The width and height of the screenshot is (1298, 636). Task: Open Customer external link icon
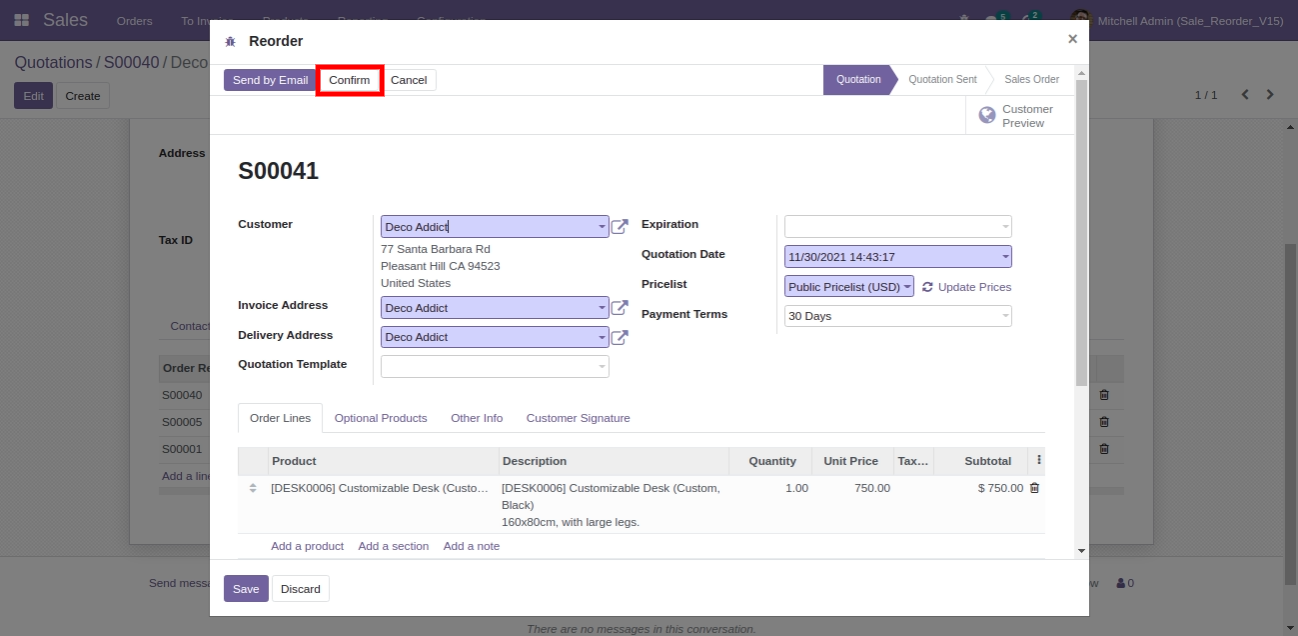[x=620, y=227]
